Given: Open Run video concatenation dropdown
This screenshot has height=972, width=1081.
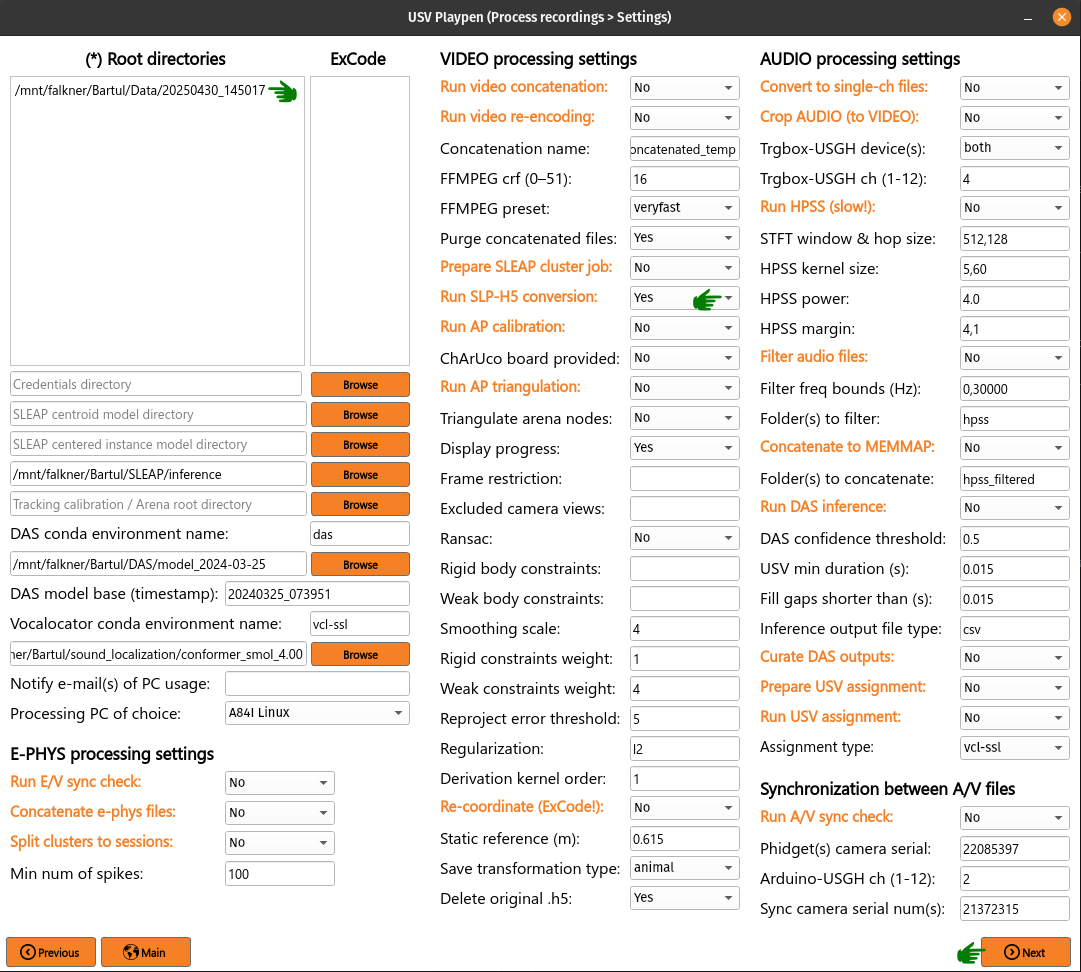Looking at the screenshot, I should [684, 88].
